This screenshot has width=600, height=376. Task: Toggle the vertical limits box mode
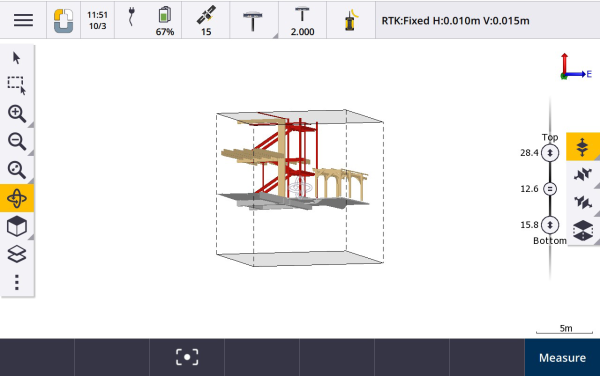(x=583, y=146)
